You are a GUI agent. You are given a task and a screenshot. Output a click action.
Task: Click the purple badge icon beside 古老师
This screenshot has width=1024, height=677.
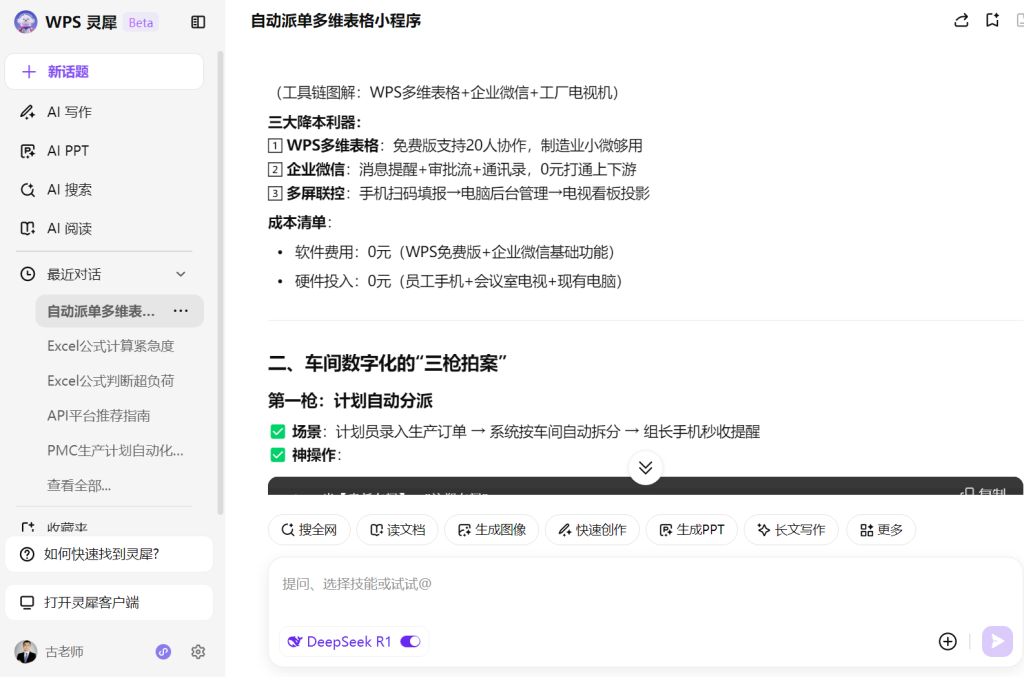pos(163,652)
